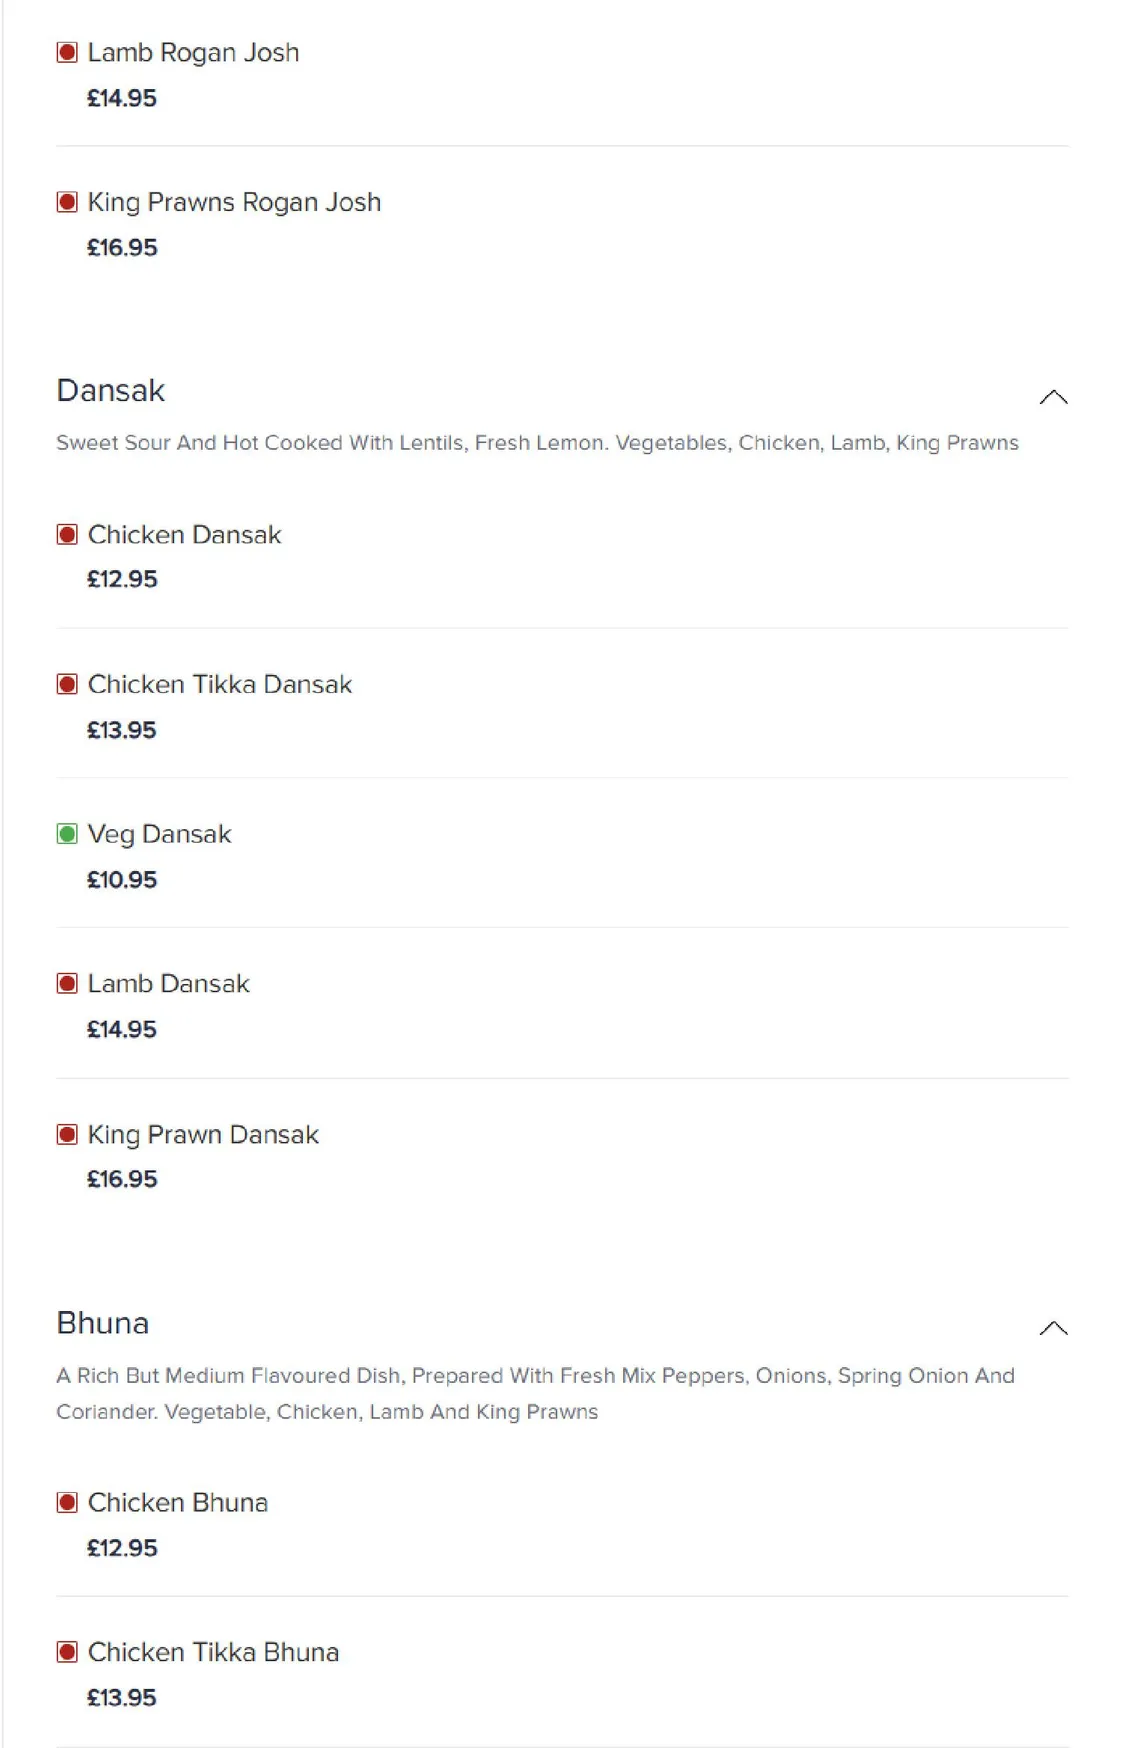Select the Dansak category heading

coord(110,390)
